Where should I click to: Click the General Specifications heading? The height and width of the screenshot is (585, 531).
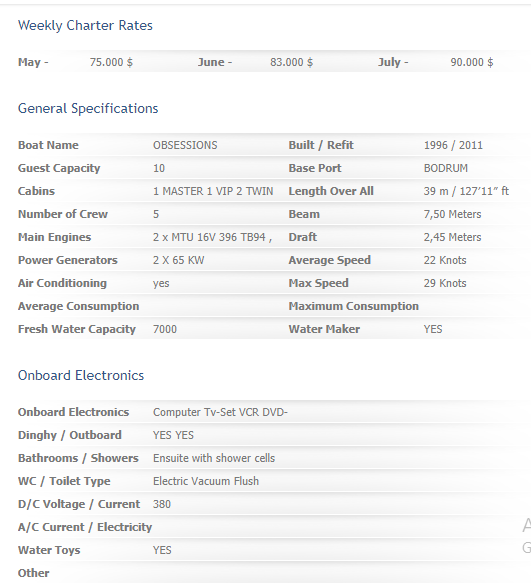click(x=88, y=109)
